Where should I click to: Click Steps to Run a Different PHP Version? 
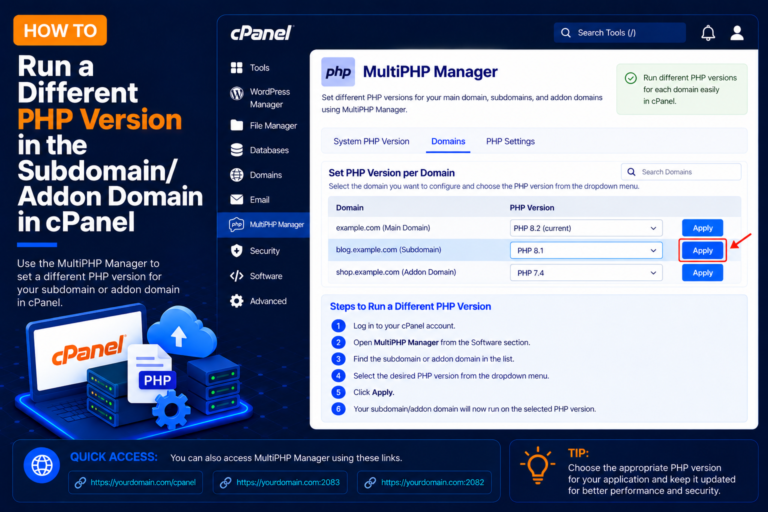(410, 307)
